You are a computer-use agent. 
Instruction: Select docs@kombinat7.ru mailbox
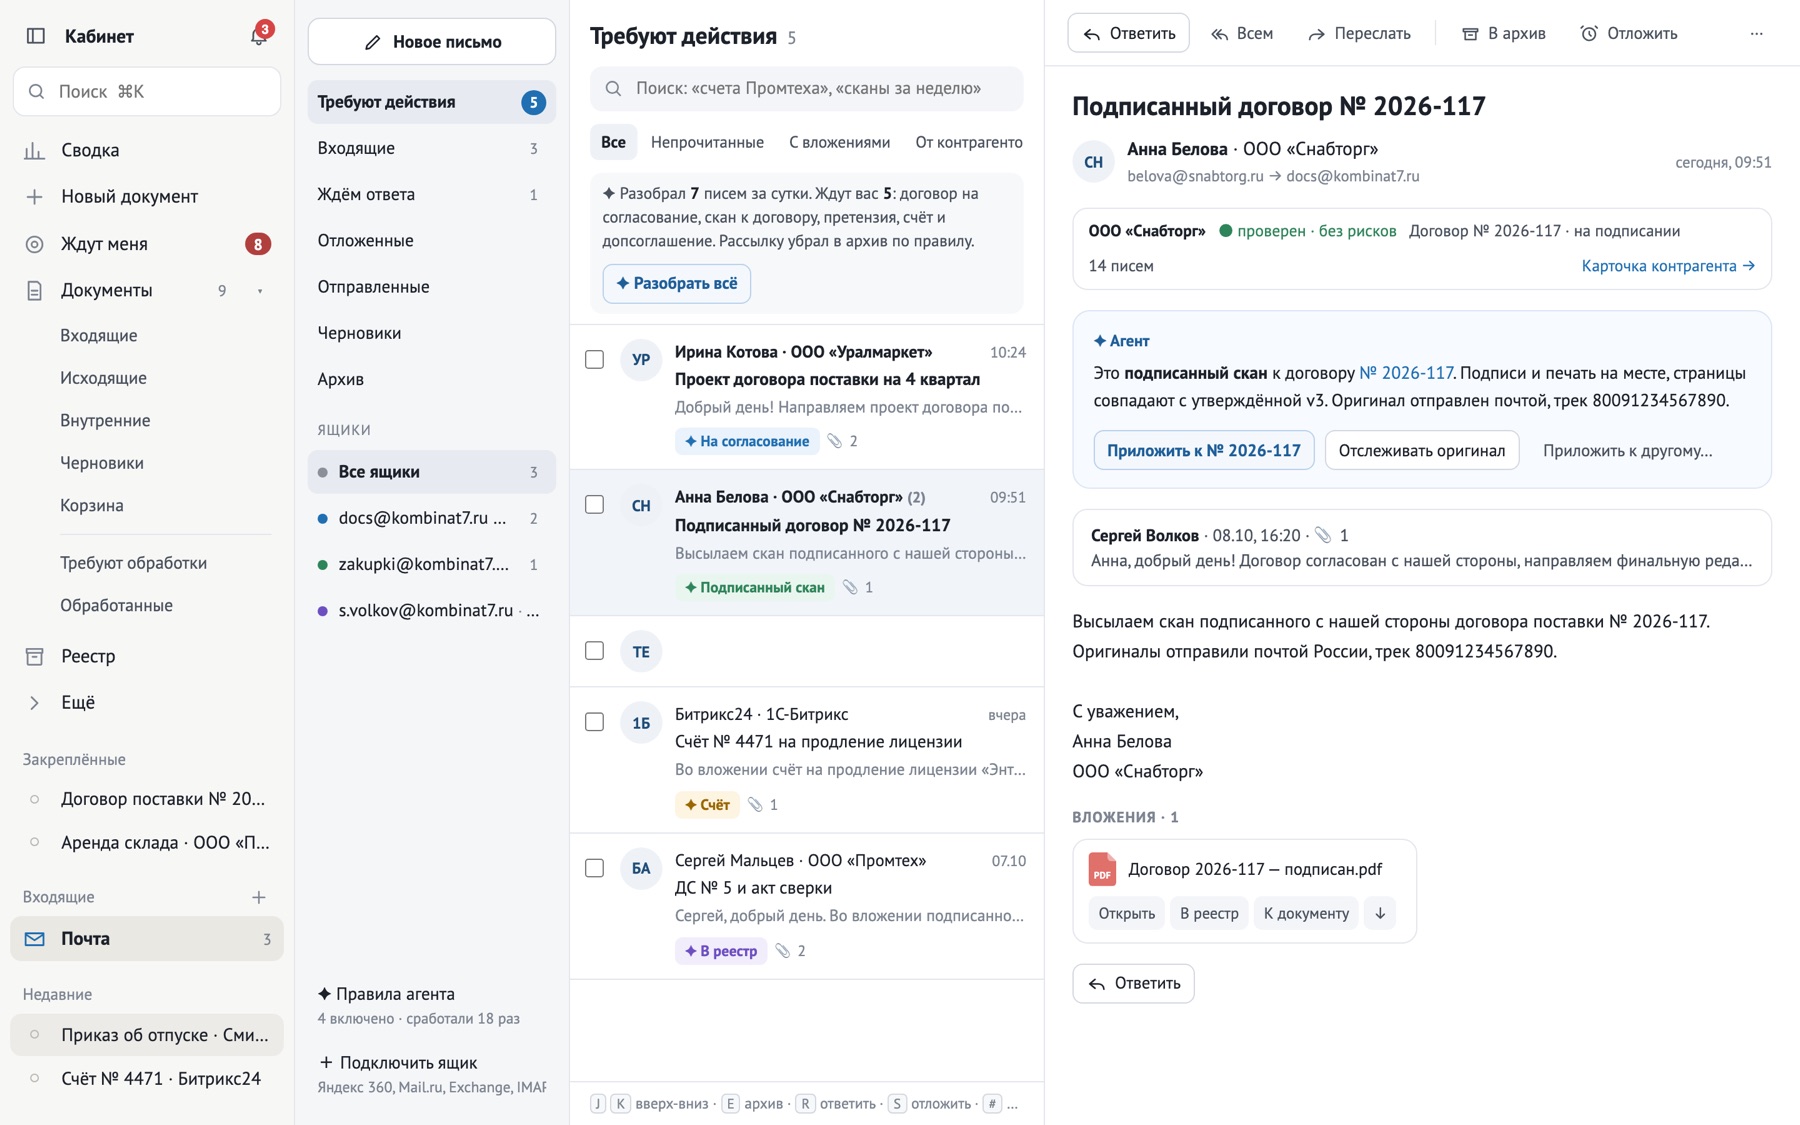point(431,518)
